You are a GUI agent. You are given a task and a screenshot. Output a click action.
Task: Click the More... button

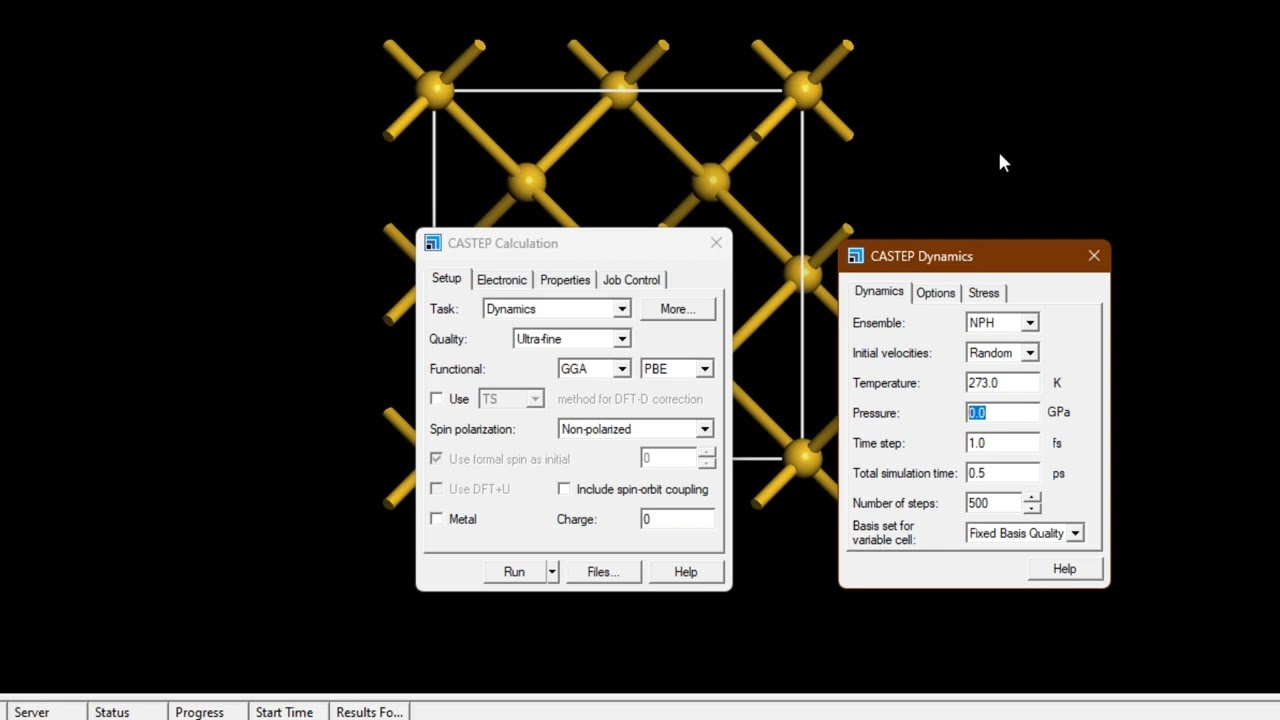click(677, 309)
